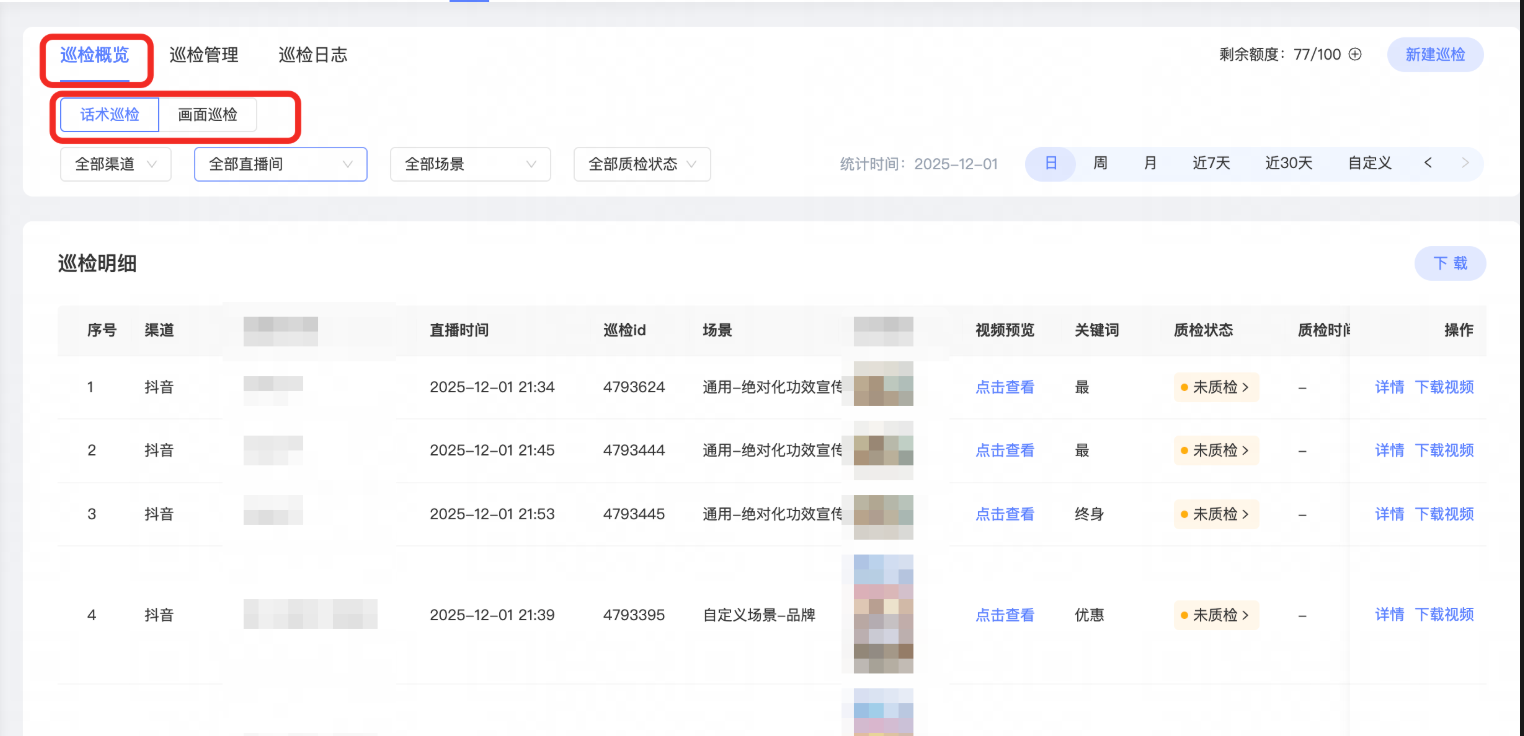Switch to 画面巡检 mode

click(208, 115)
